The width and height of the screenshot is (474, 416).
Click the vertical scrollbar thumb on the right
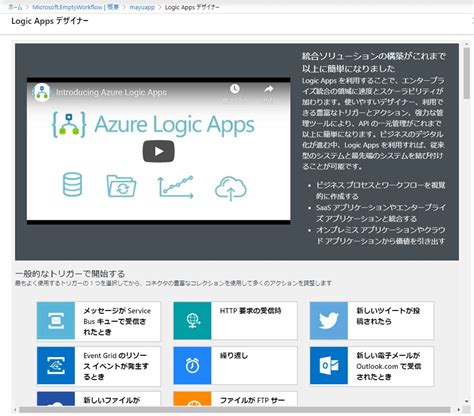[466, 73]
